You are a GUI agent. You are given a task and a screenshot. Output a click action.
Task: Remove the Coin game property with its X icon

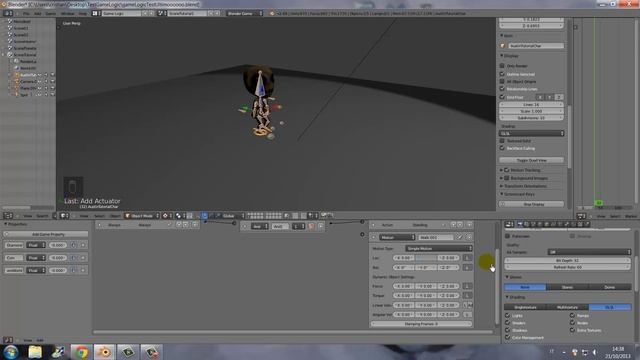pos(83,258)
